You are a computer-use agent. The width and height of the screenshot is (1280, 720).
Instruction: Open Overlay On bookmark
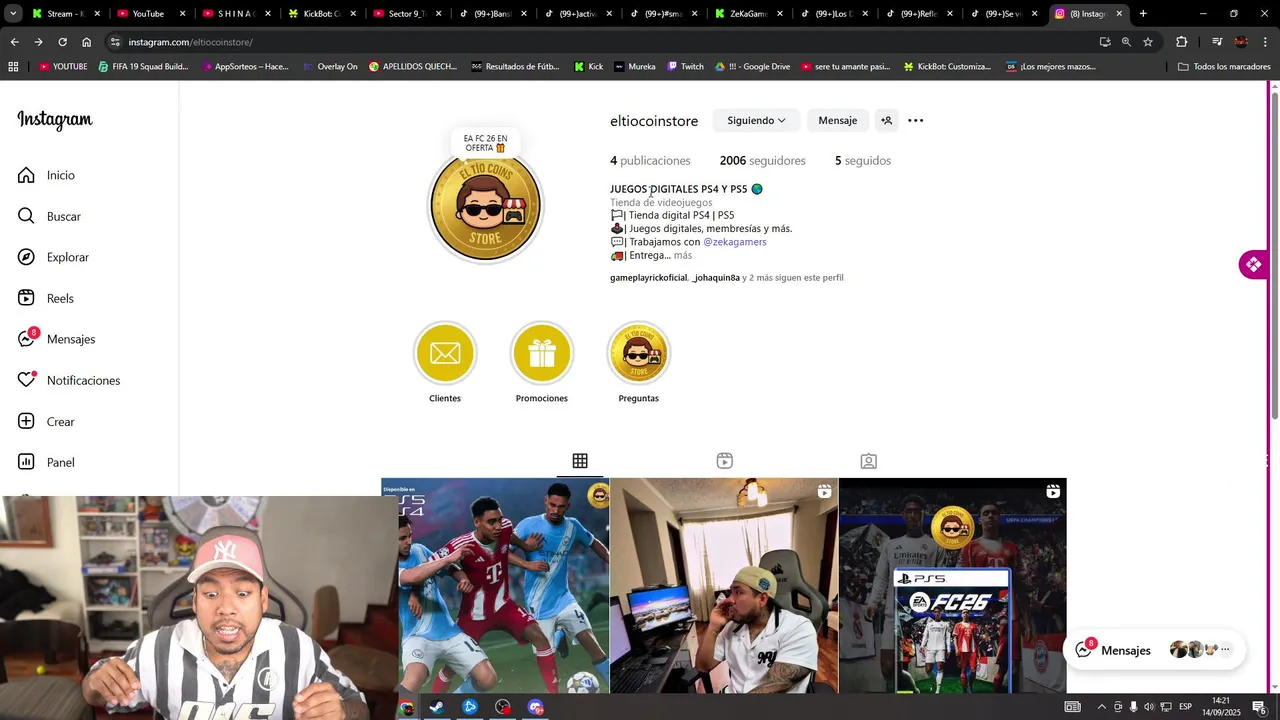click(x=329, y=67)
